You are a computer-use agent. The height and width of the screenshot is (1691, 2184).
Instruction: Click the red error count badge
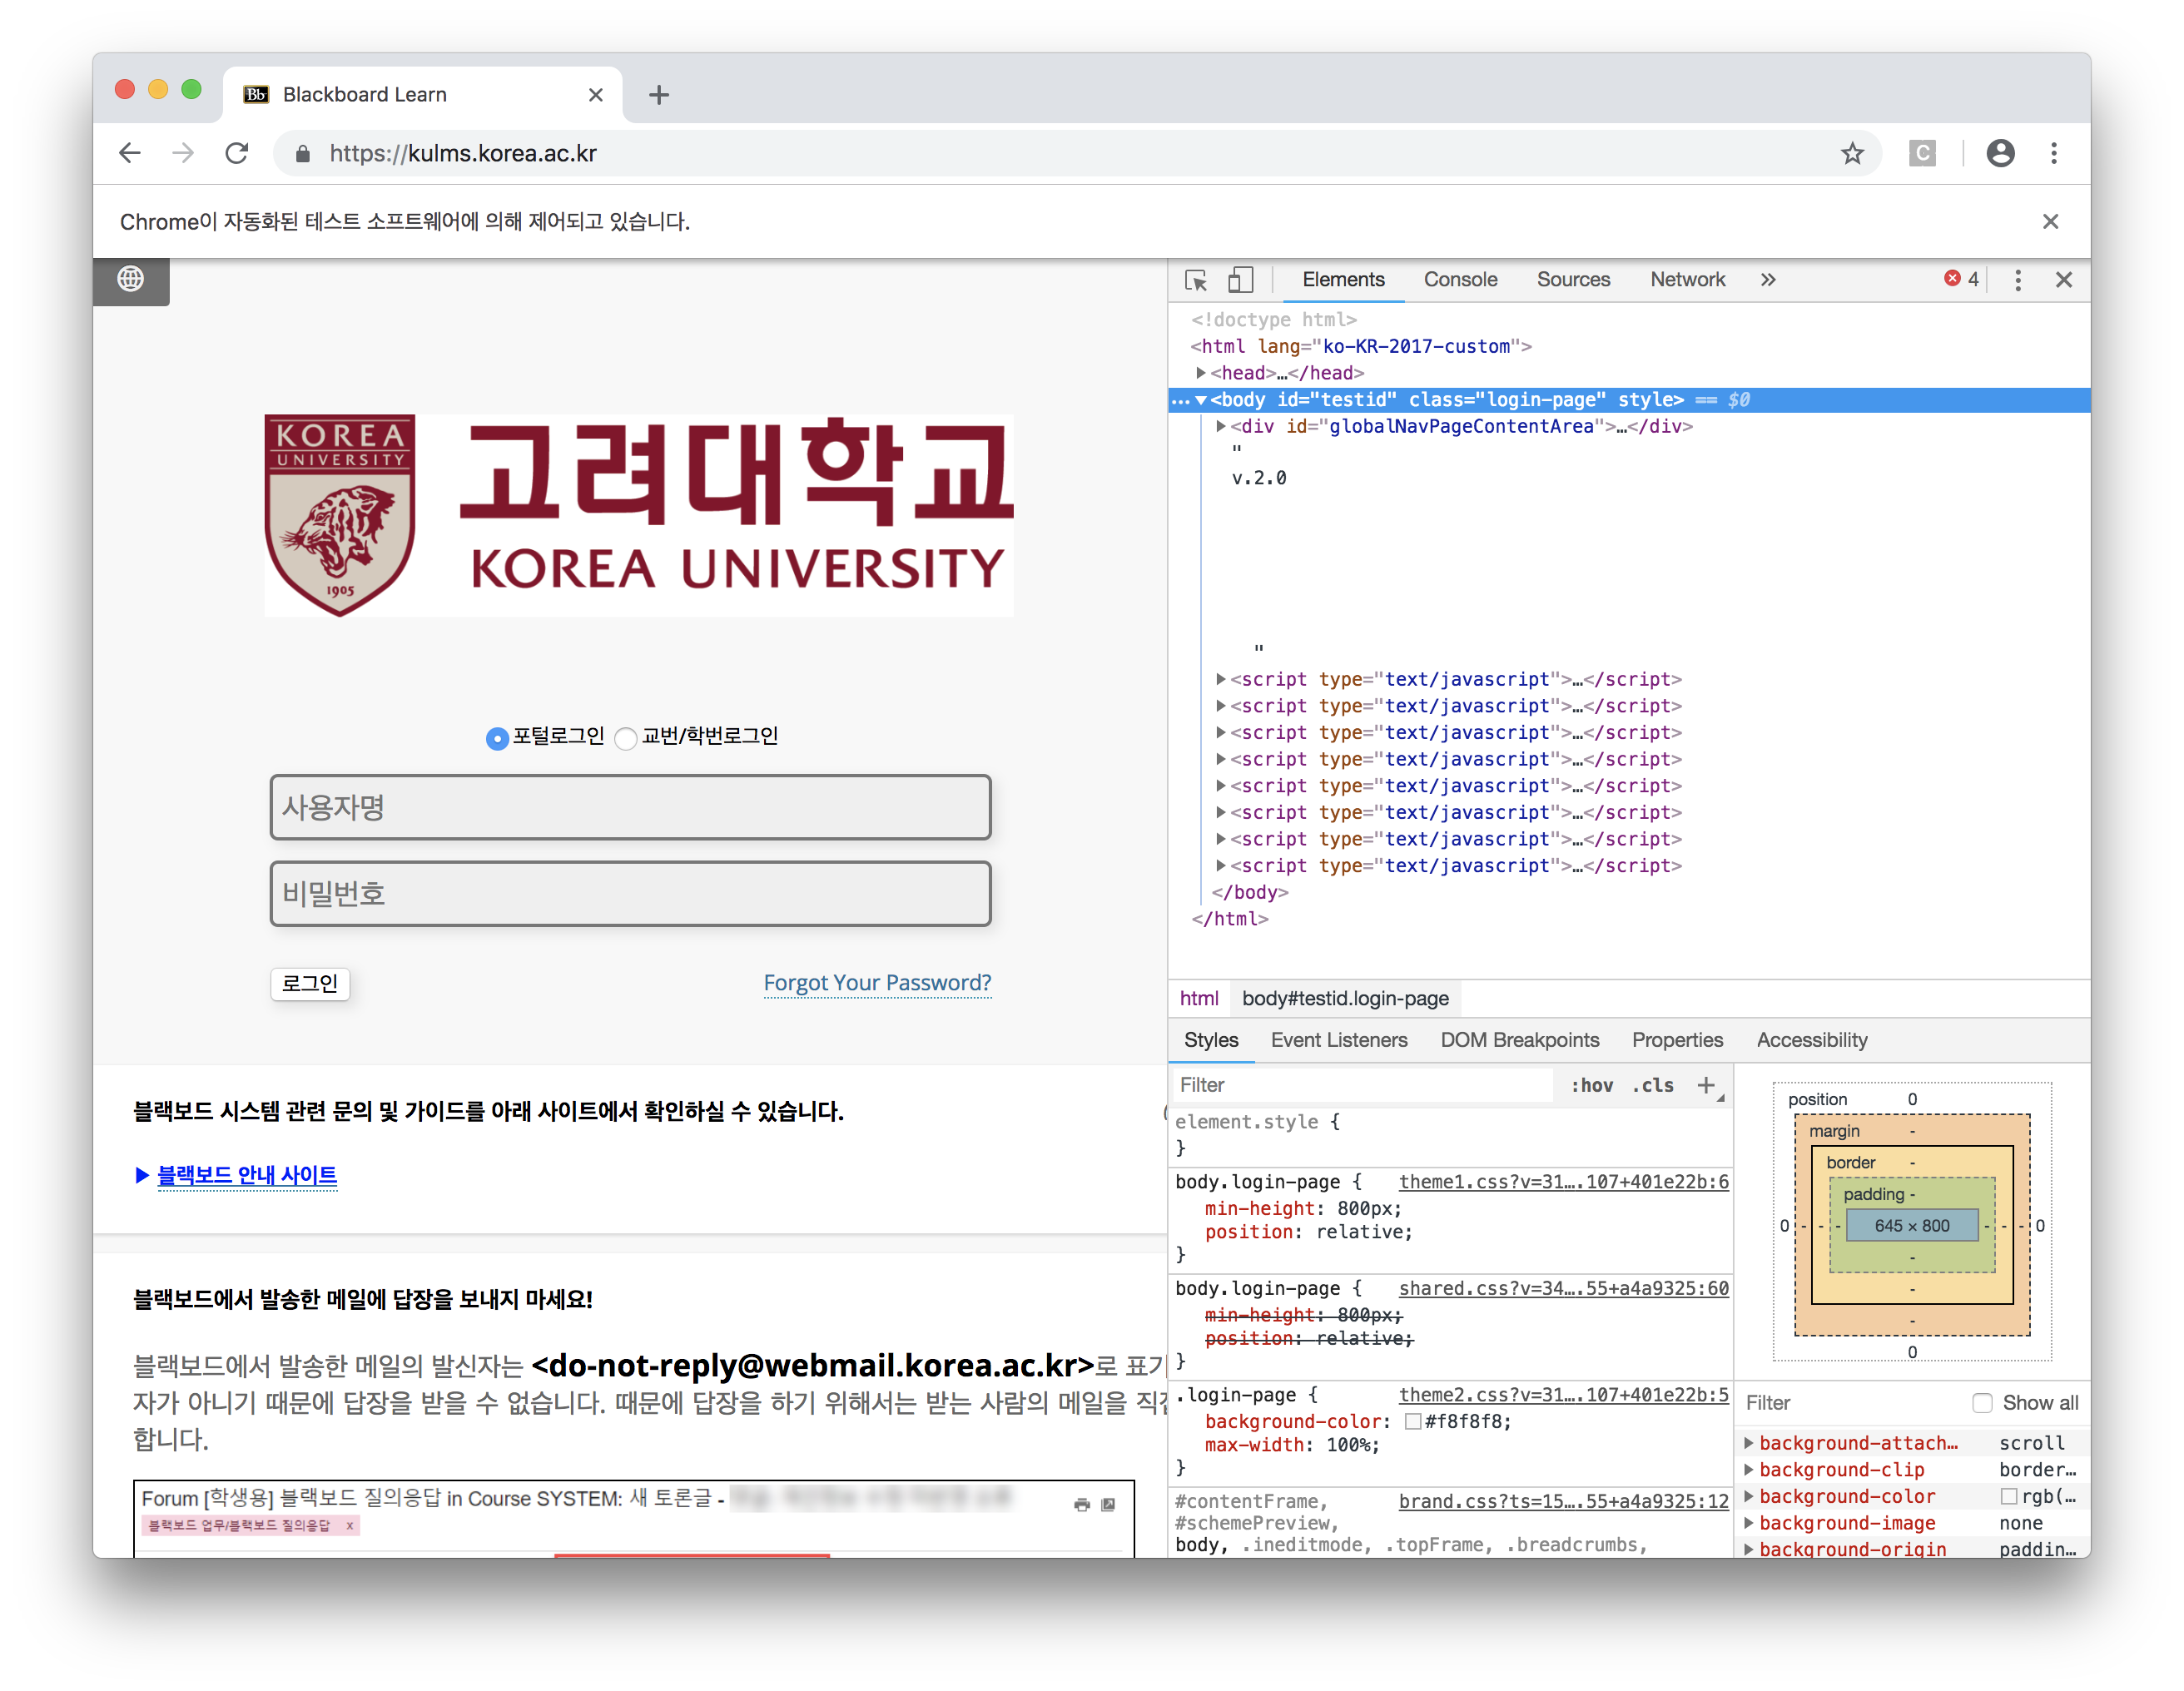coord(1960,279)
